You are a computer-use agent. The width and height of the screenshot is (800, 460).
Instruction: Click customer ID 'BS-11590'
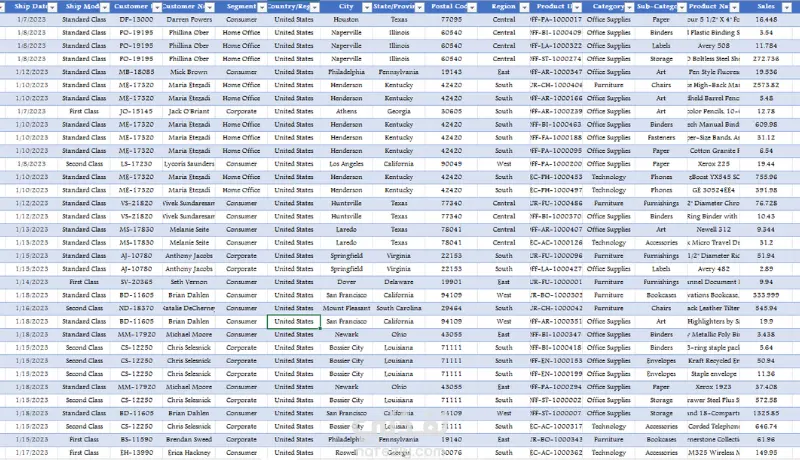pyautogui.click(x=136, y=440)
